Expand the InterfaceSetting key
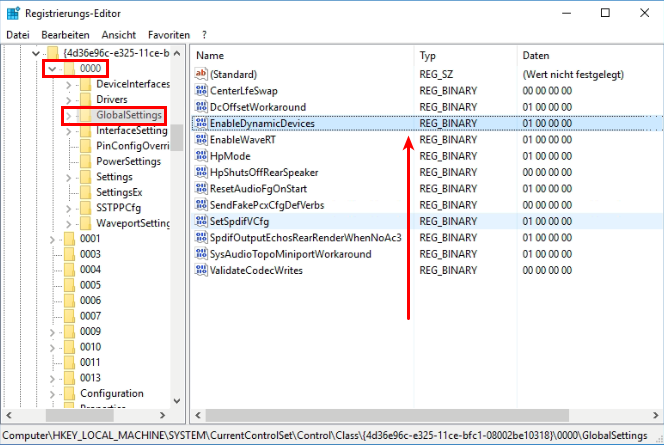 (69, 131)
